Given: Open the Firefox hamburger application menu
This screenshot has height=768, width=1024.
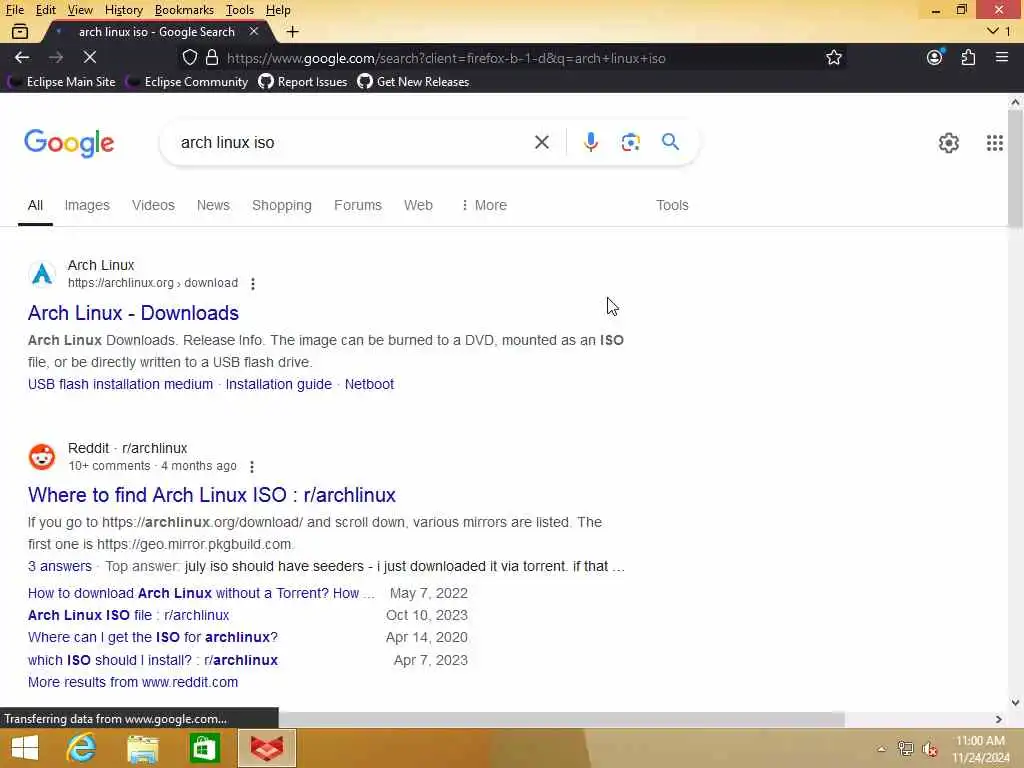Looking at the screenshot, I should [1002, 57].
